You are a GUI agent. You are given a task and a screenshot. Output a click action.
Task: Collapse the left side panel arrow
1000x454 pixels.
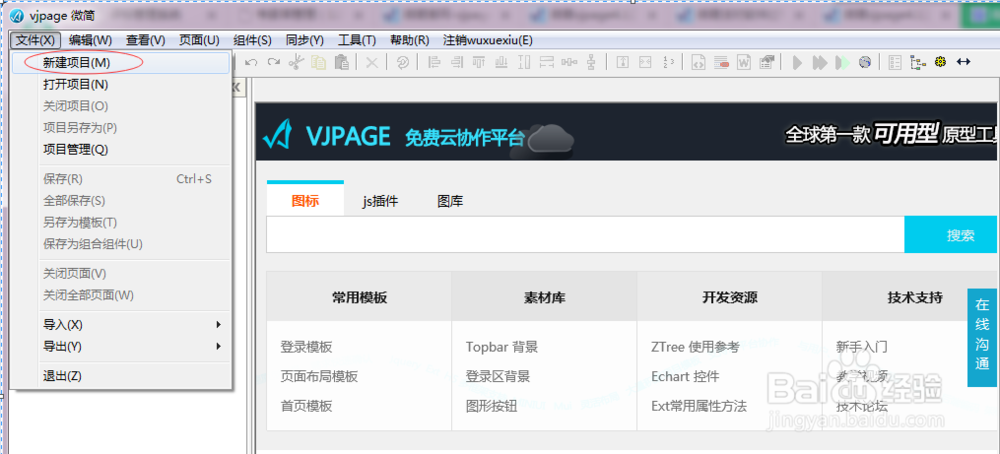(235, 87)
